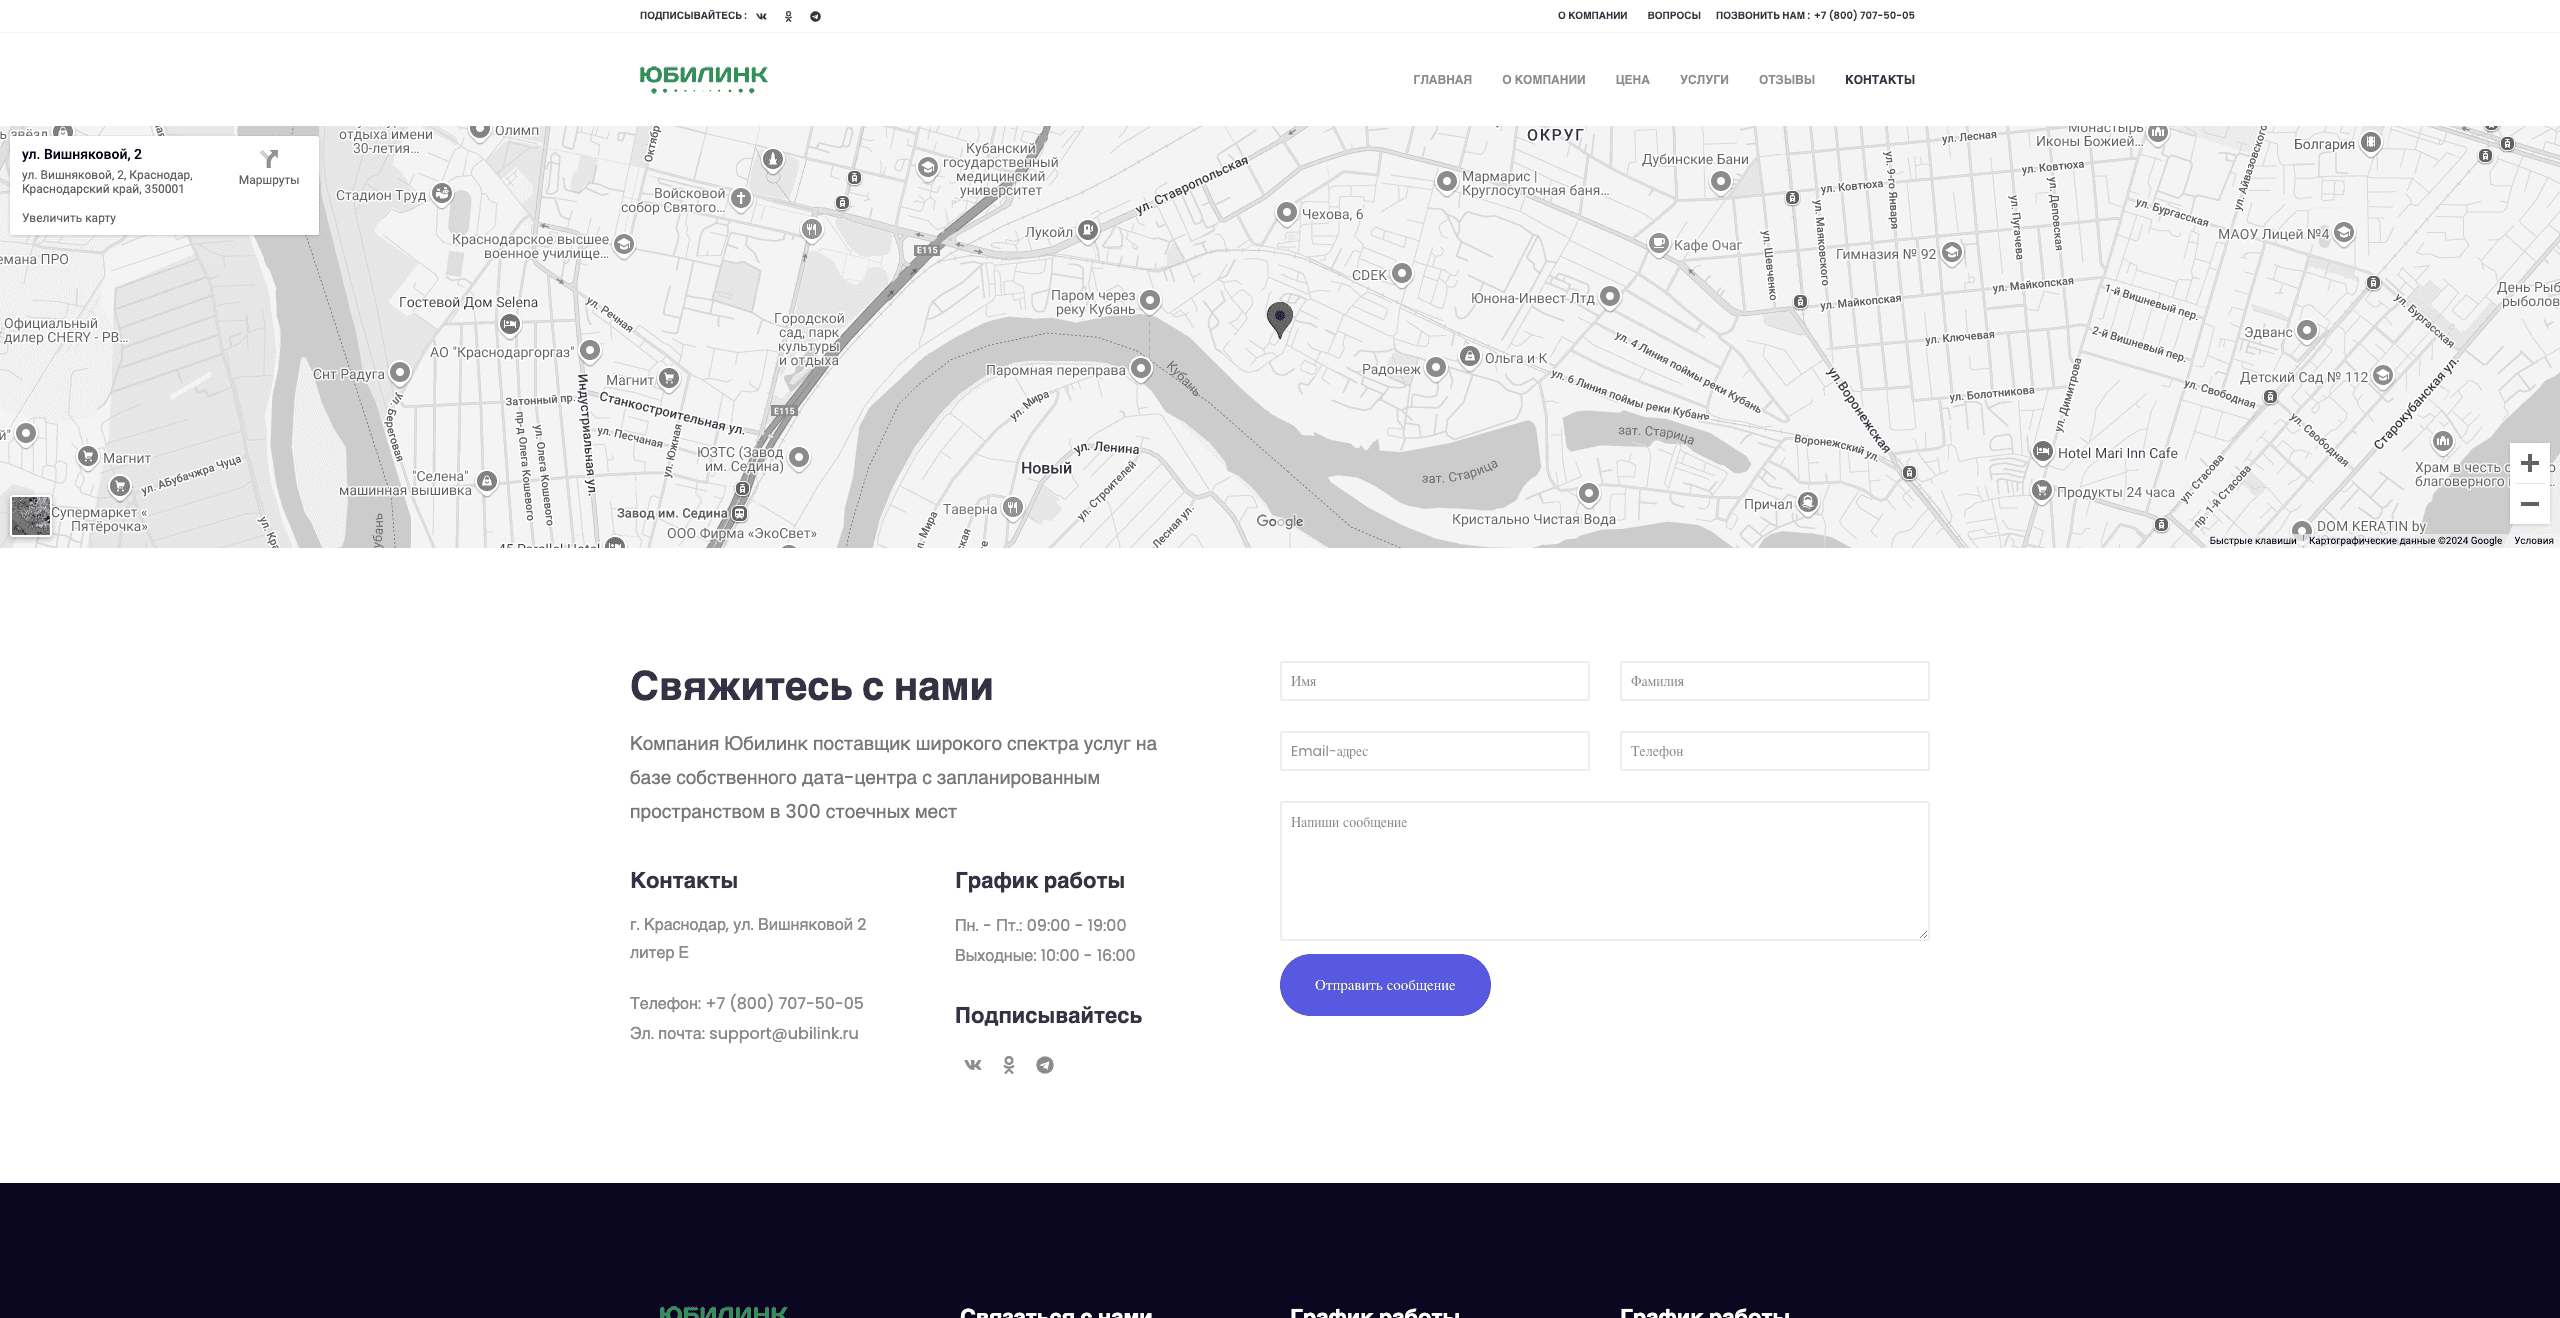Click the Маршруты directions icon on map
This screenshot has width=2560, height=1318.
point(269,160)
